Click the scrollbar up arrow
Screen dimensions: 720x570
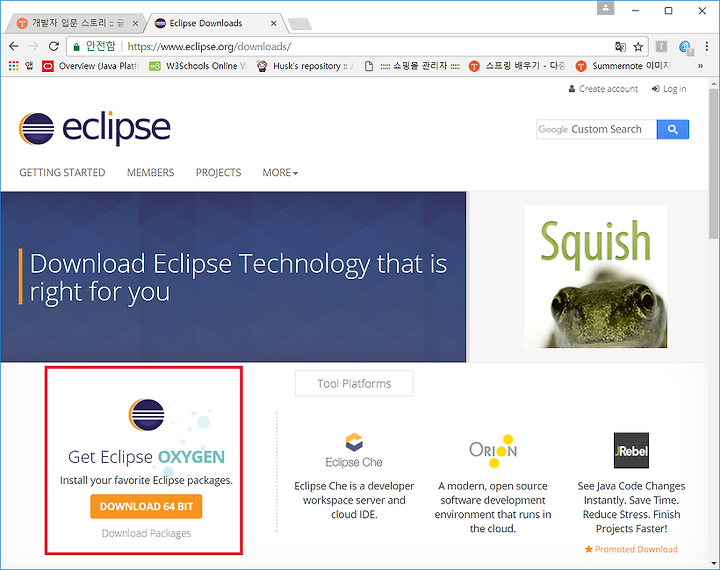714,84
